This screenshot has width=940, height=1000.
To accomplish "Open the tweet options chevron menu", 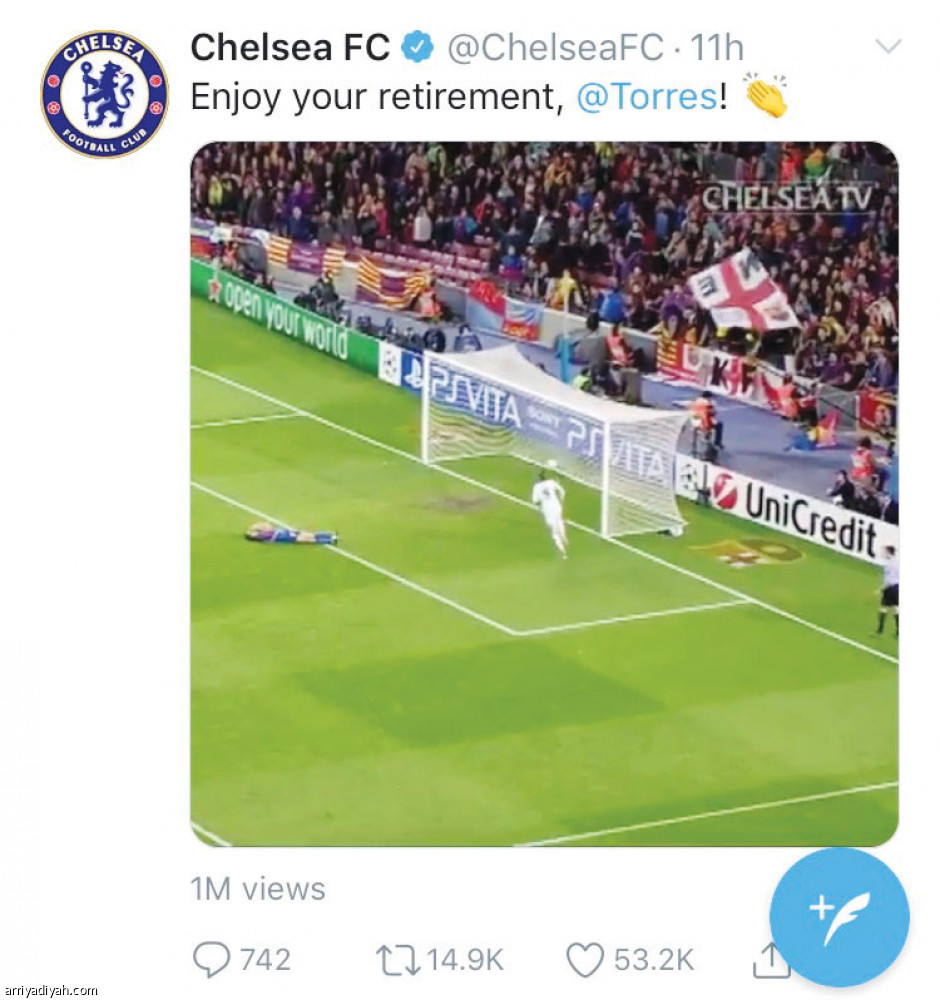I will pos(887,46).
